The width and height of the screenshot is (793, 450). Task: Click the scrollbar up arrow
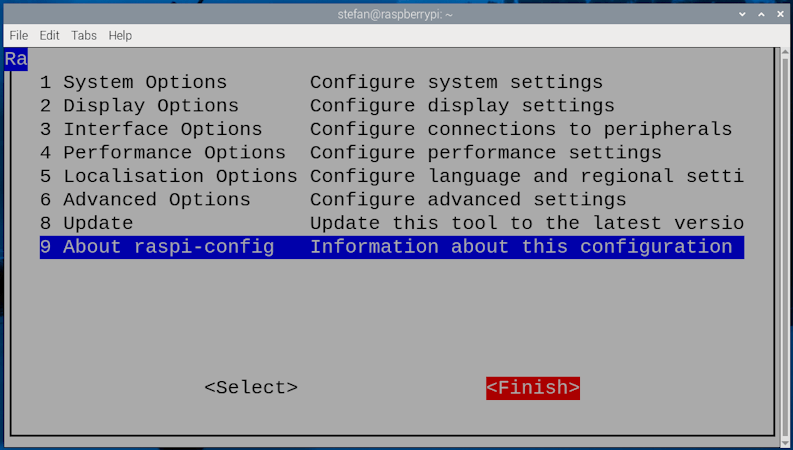pos(785,52)
